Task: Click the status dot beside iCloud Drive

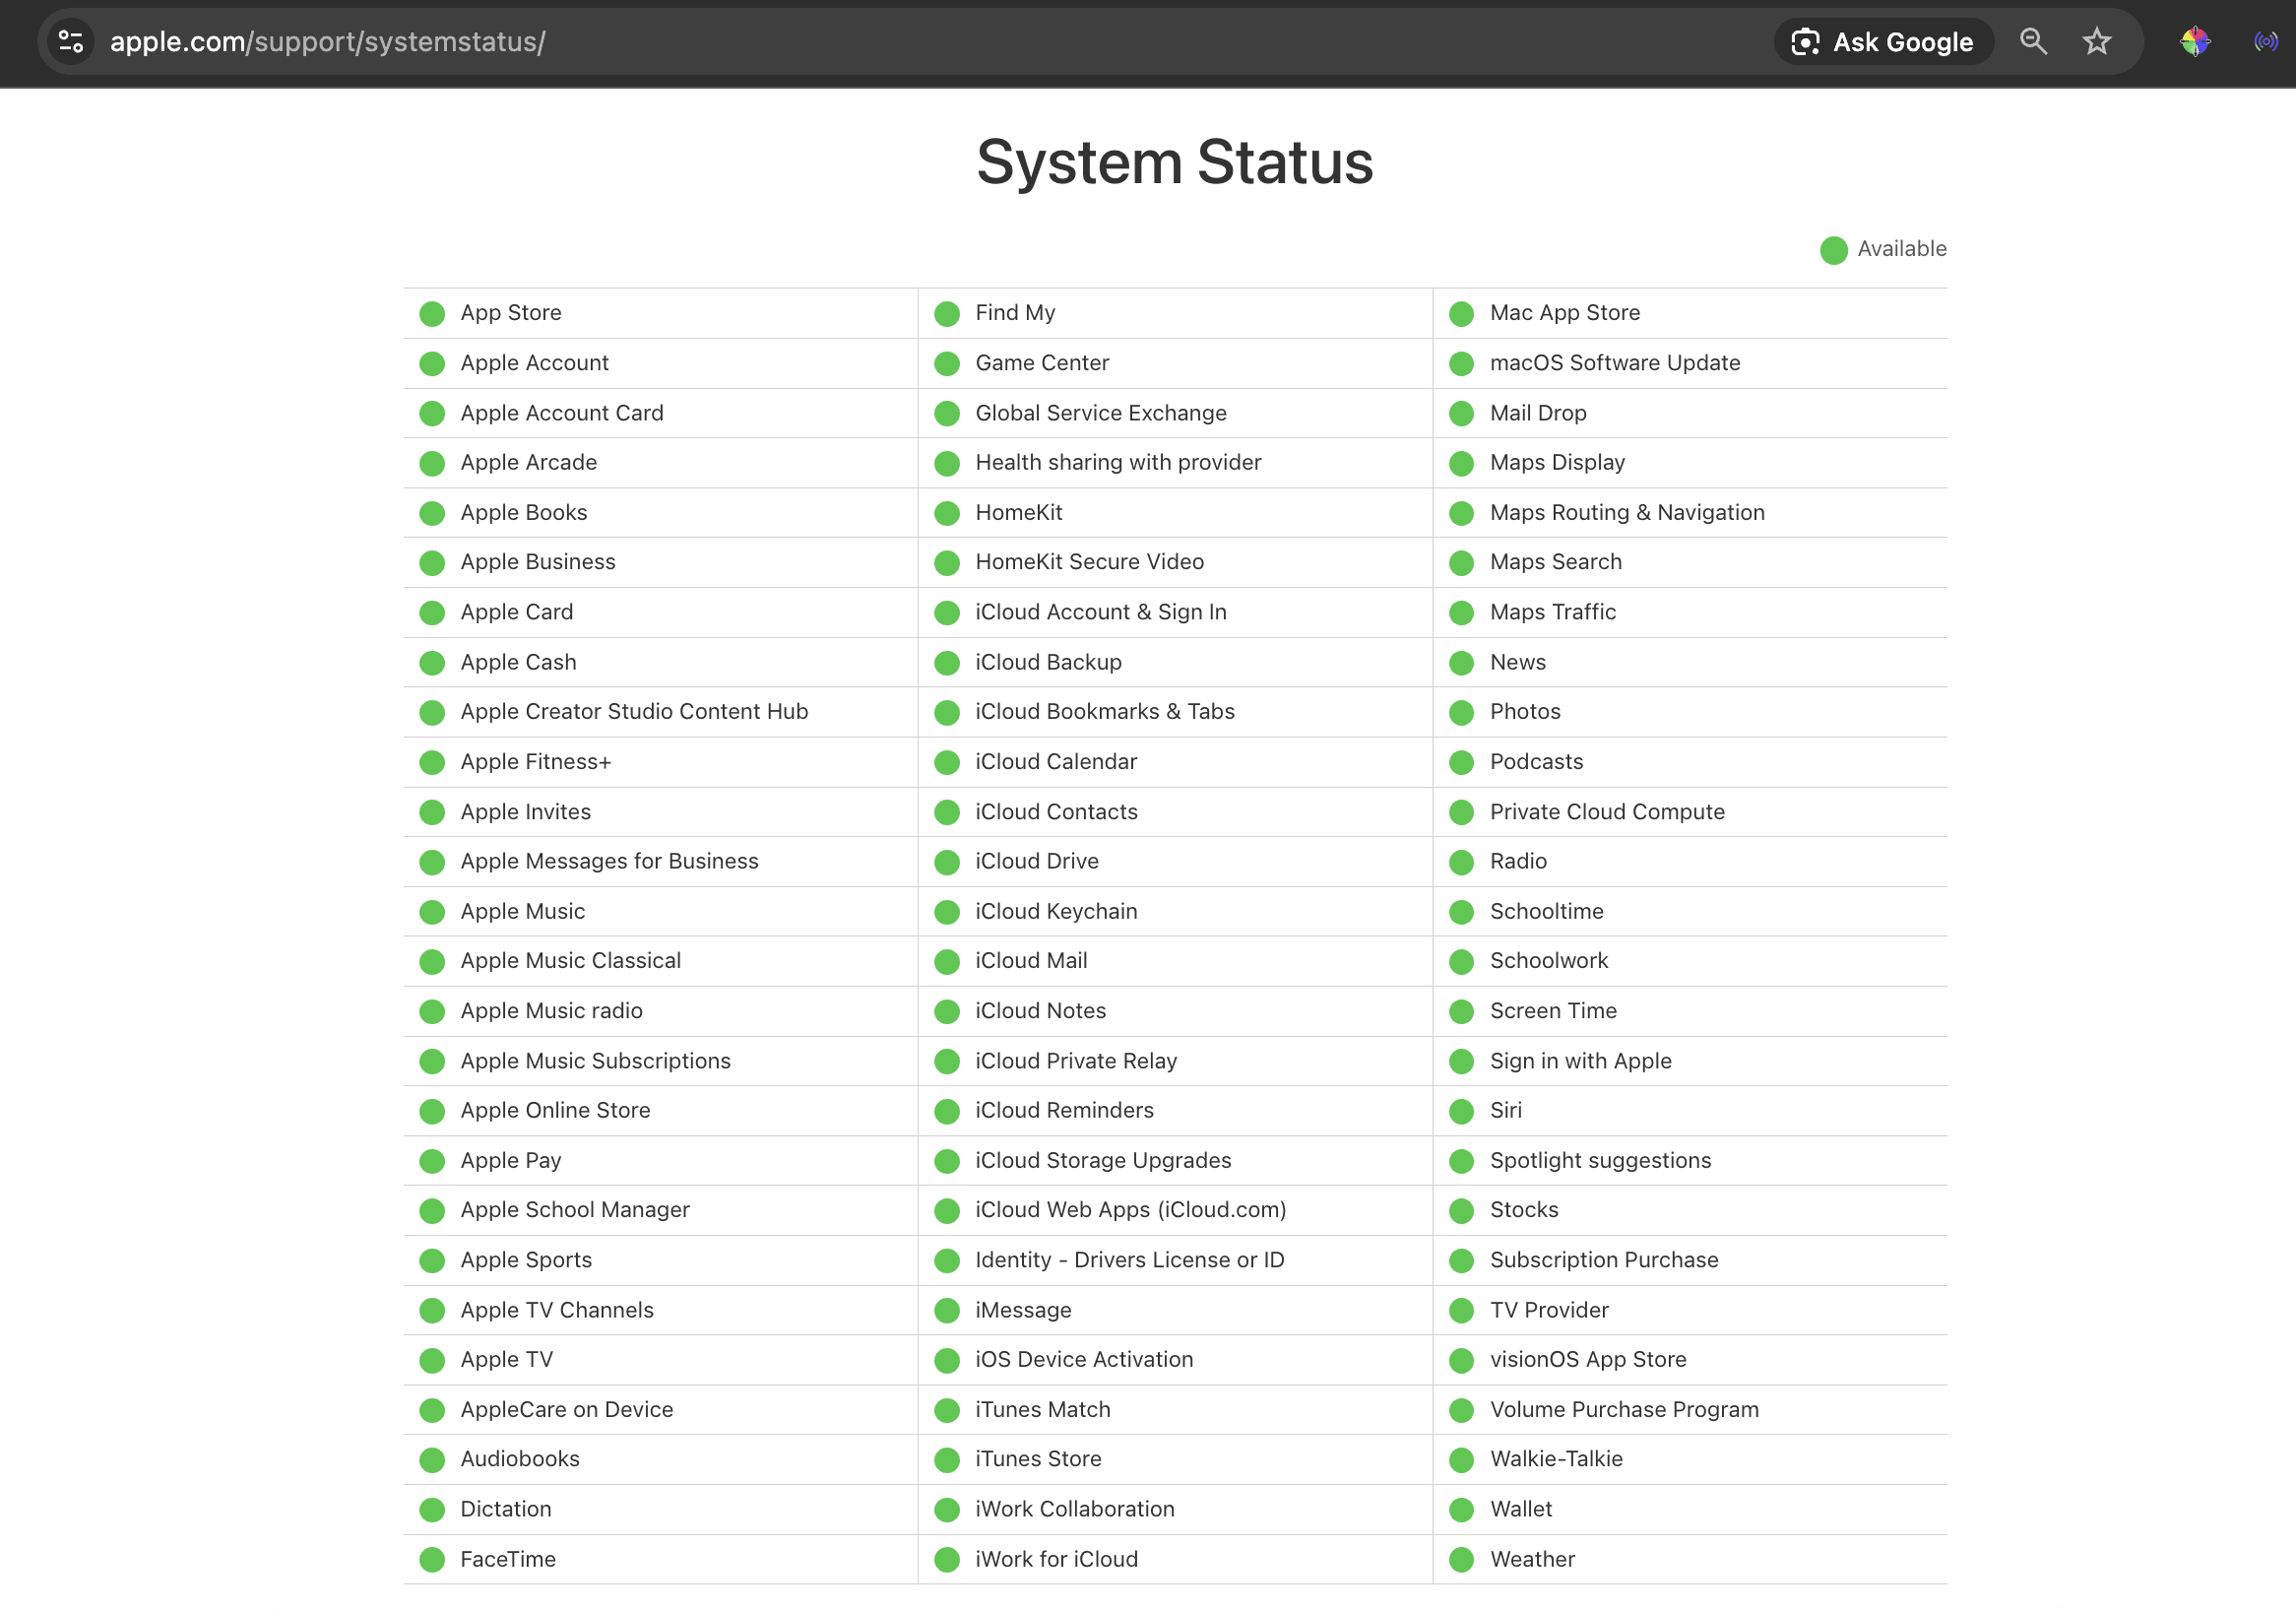Action: (947, 862)
